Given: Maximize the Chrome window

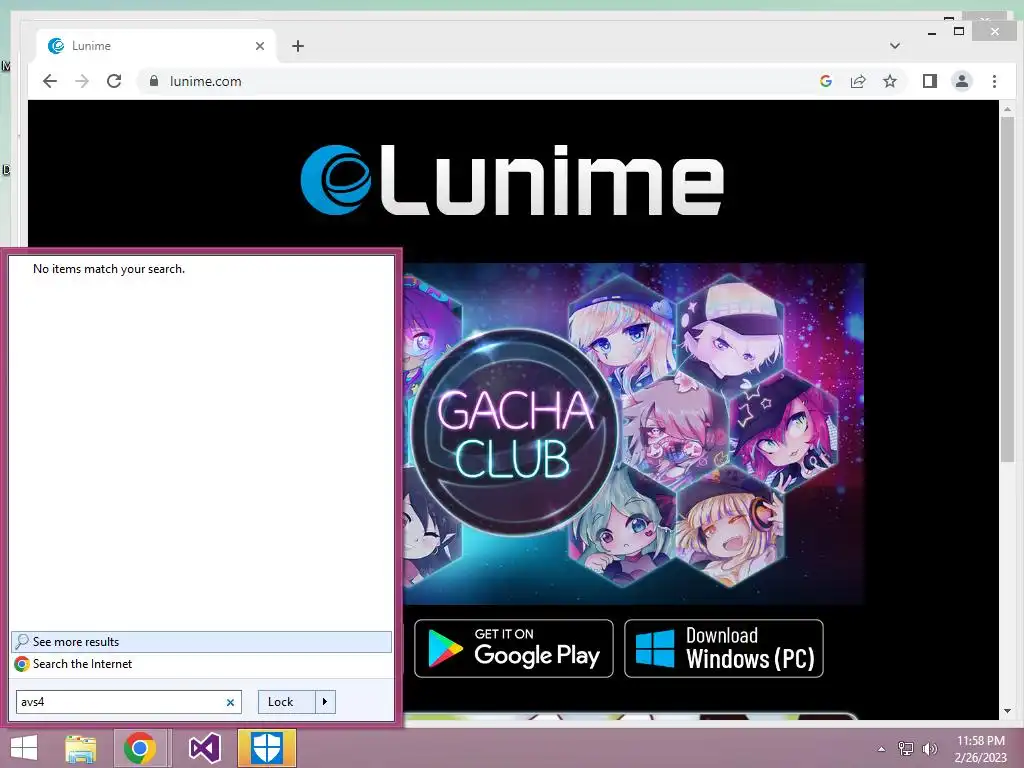Looking at the screenshot, I should (959, 31).
